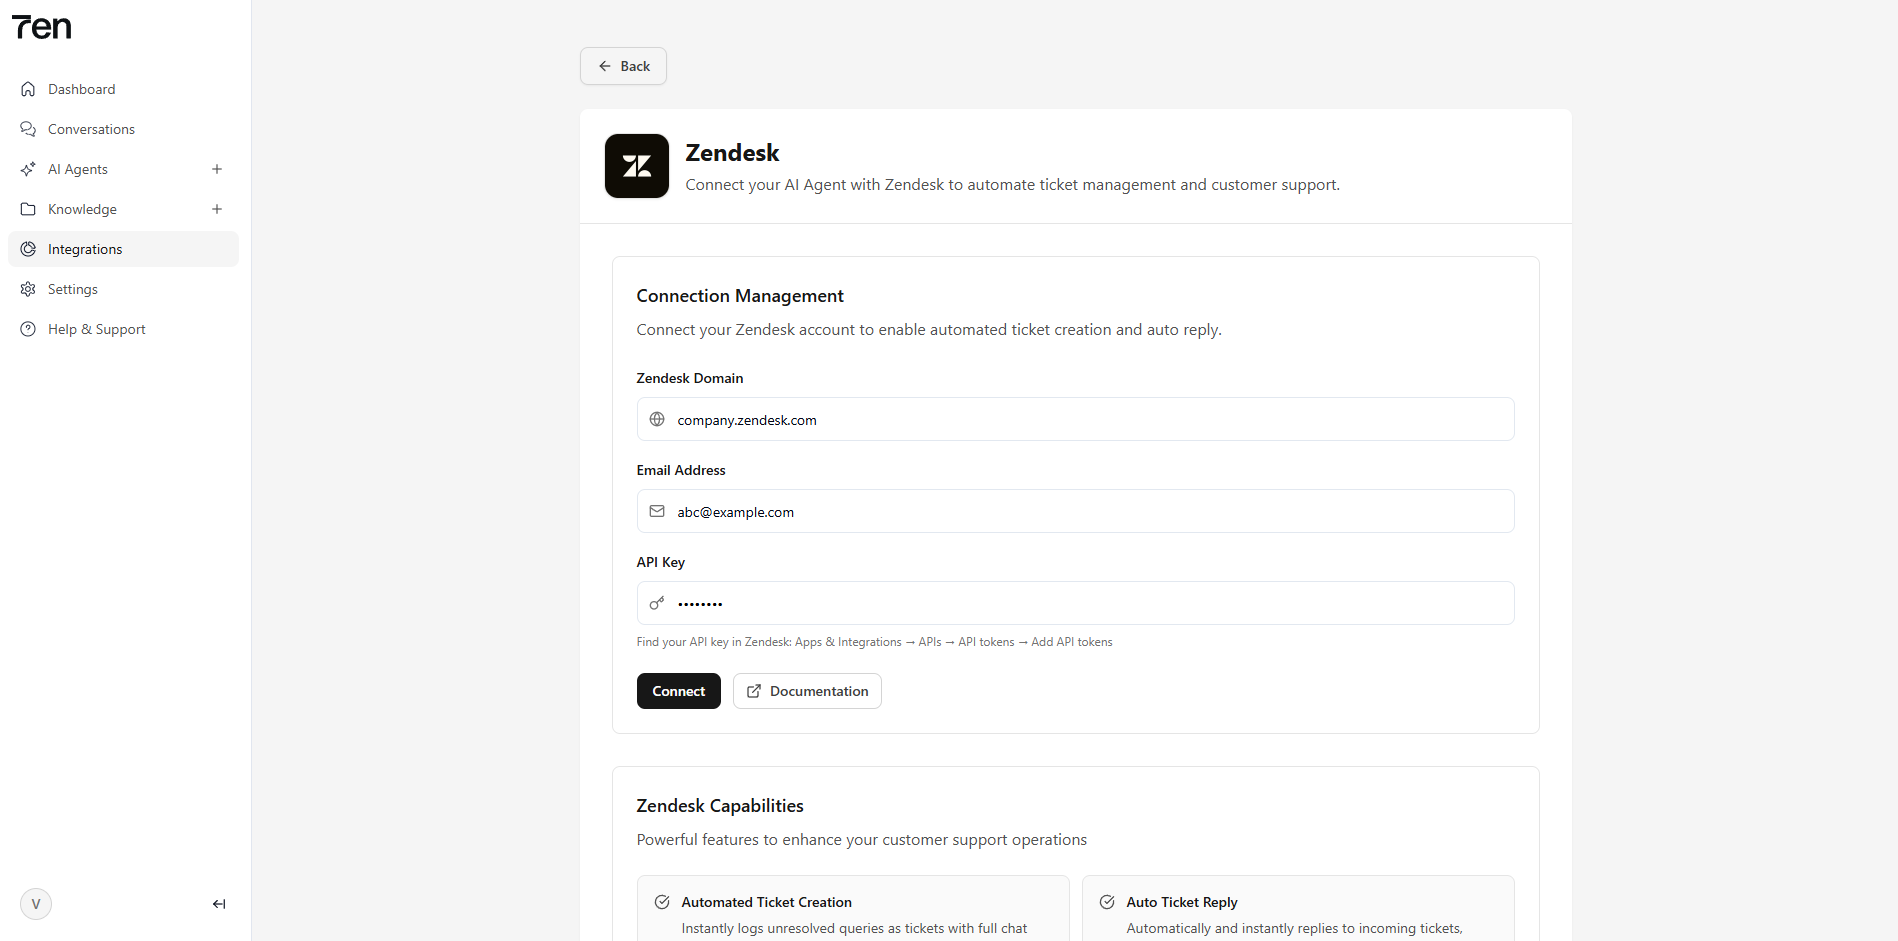Screen dimensions: 1898x941
Task: Open the Documentation link button
Action: click(x=807, y=691)
